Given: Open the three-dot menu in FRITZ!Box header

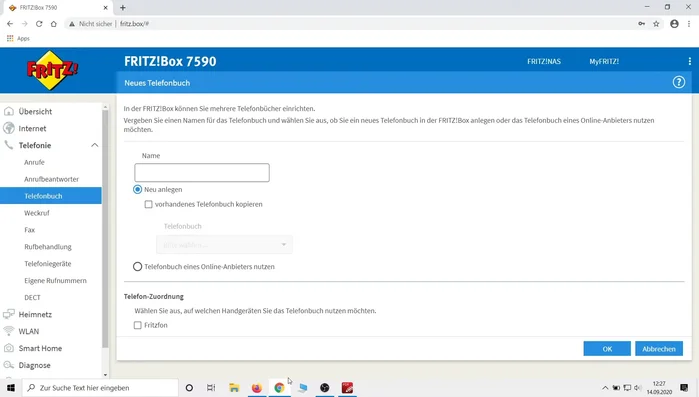Looking at the screenshot, I should [690, 61].
